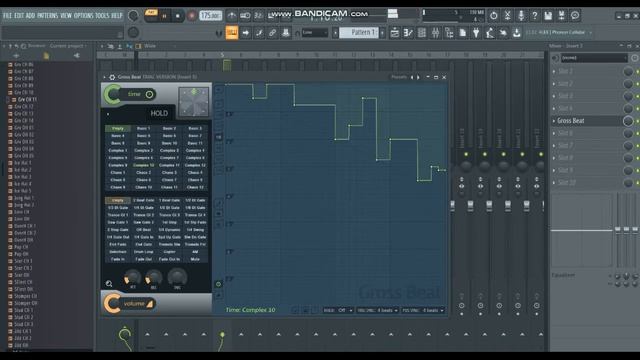This screenshot has width=640, height=360.
Task: Open the Channel rack icon
Action: 422,33
